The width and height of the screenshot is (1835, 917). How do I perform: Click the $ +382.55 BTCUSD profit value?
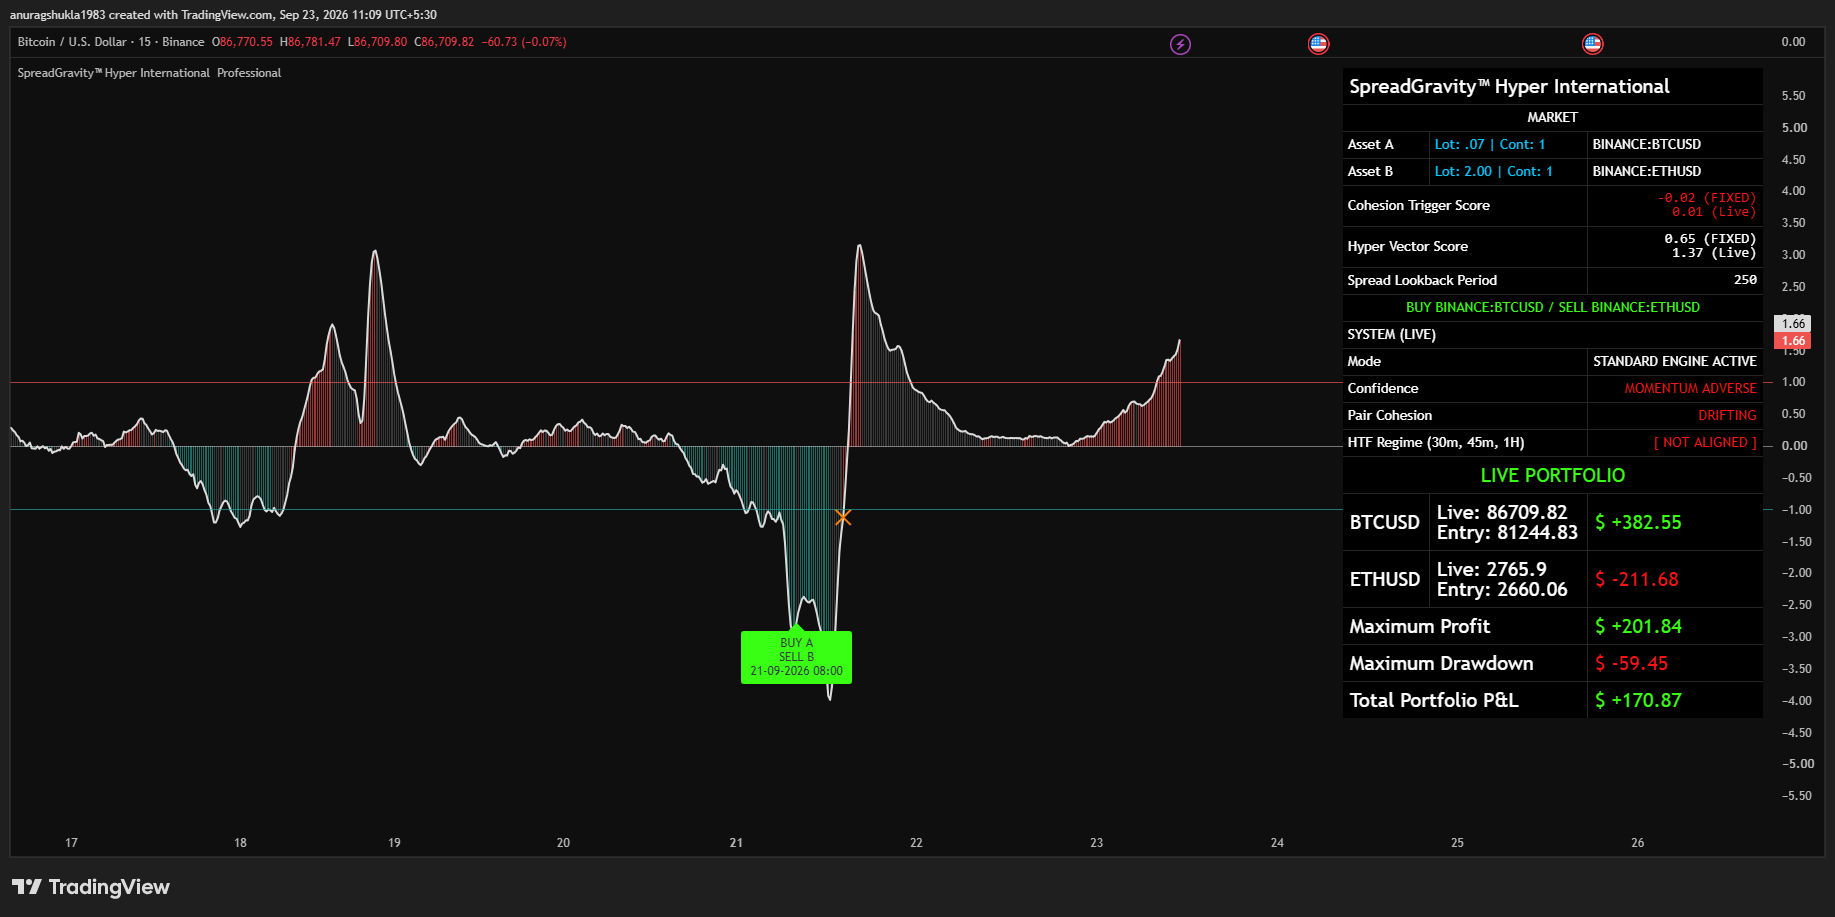[x=1638, y=523]
